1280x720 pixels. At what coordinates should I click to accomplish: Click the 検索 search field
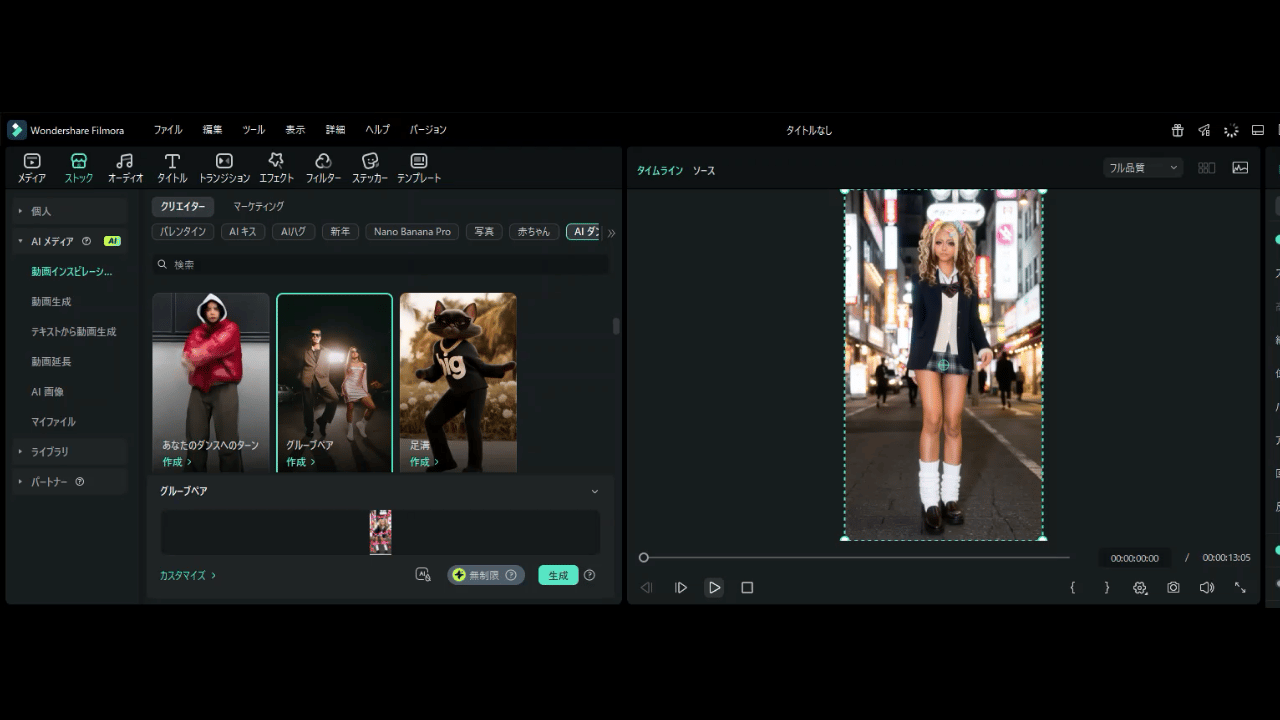click(x=380, y=265)
